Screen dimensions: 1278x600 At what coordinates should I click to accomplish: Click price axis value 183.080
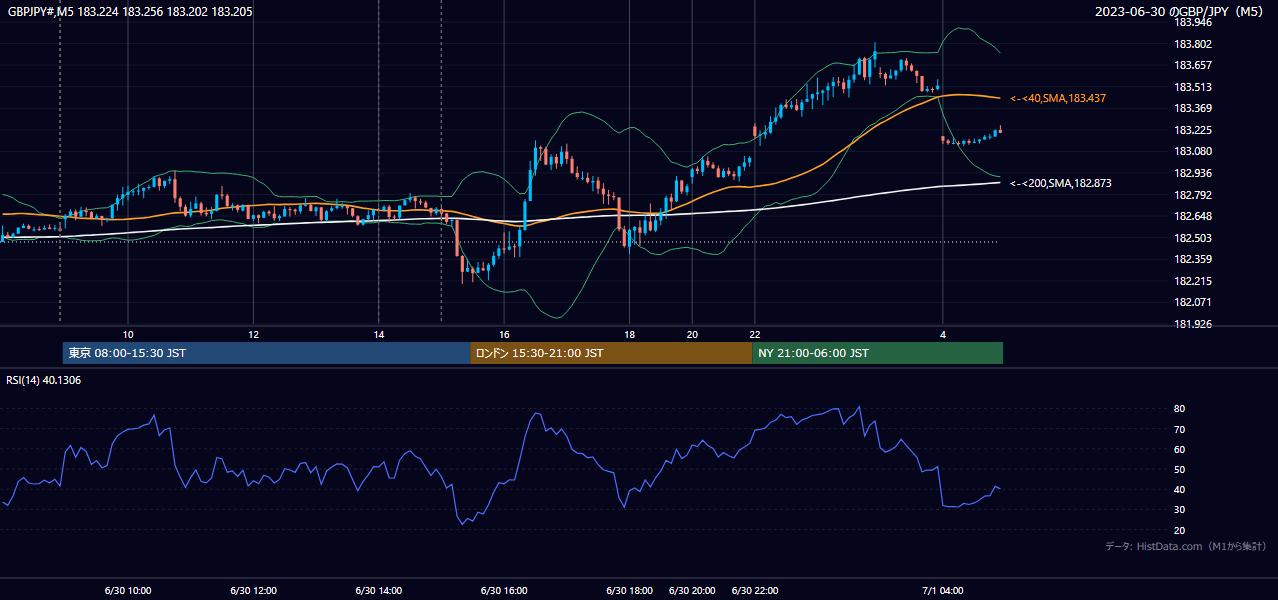(1192, 151)
